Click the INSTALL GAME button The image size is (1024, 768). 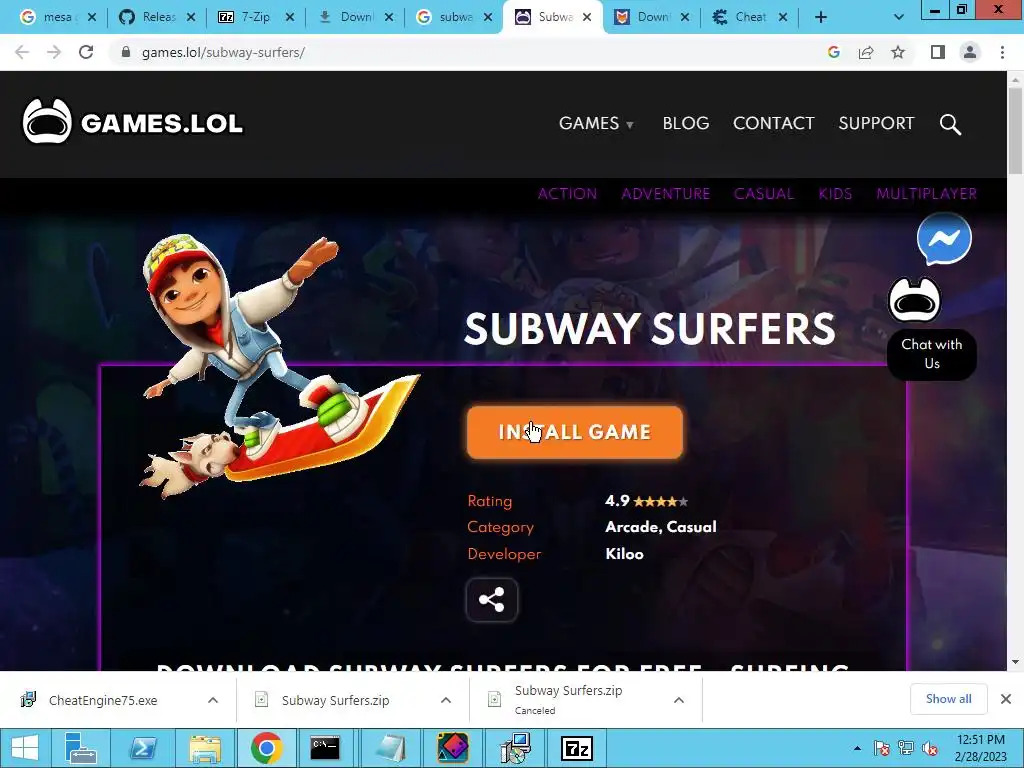coord(575,432)
